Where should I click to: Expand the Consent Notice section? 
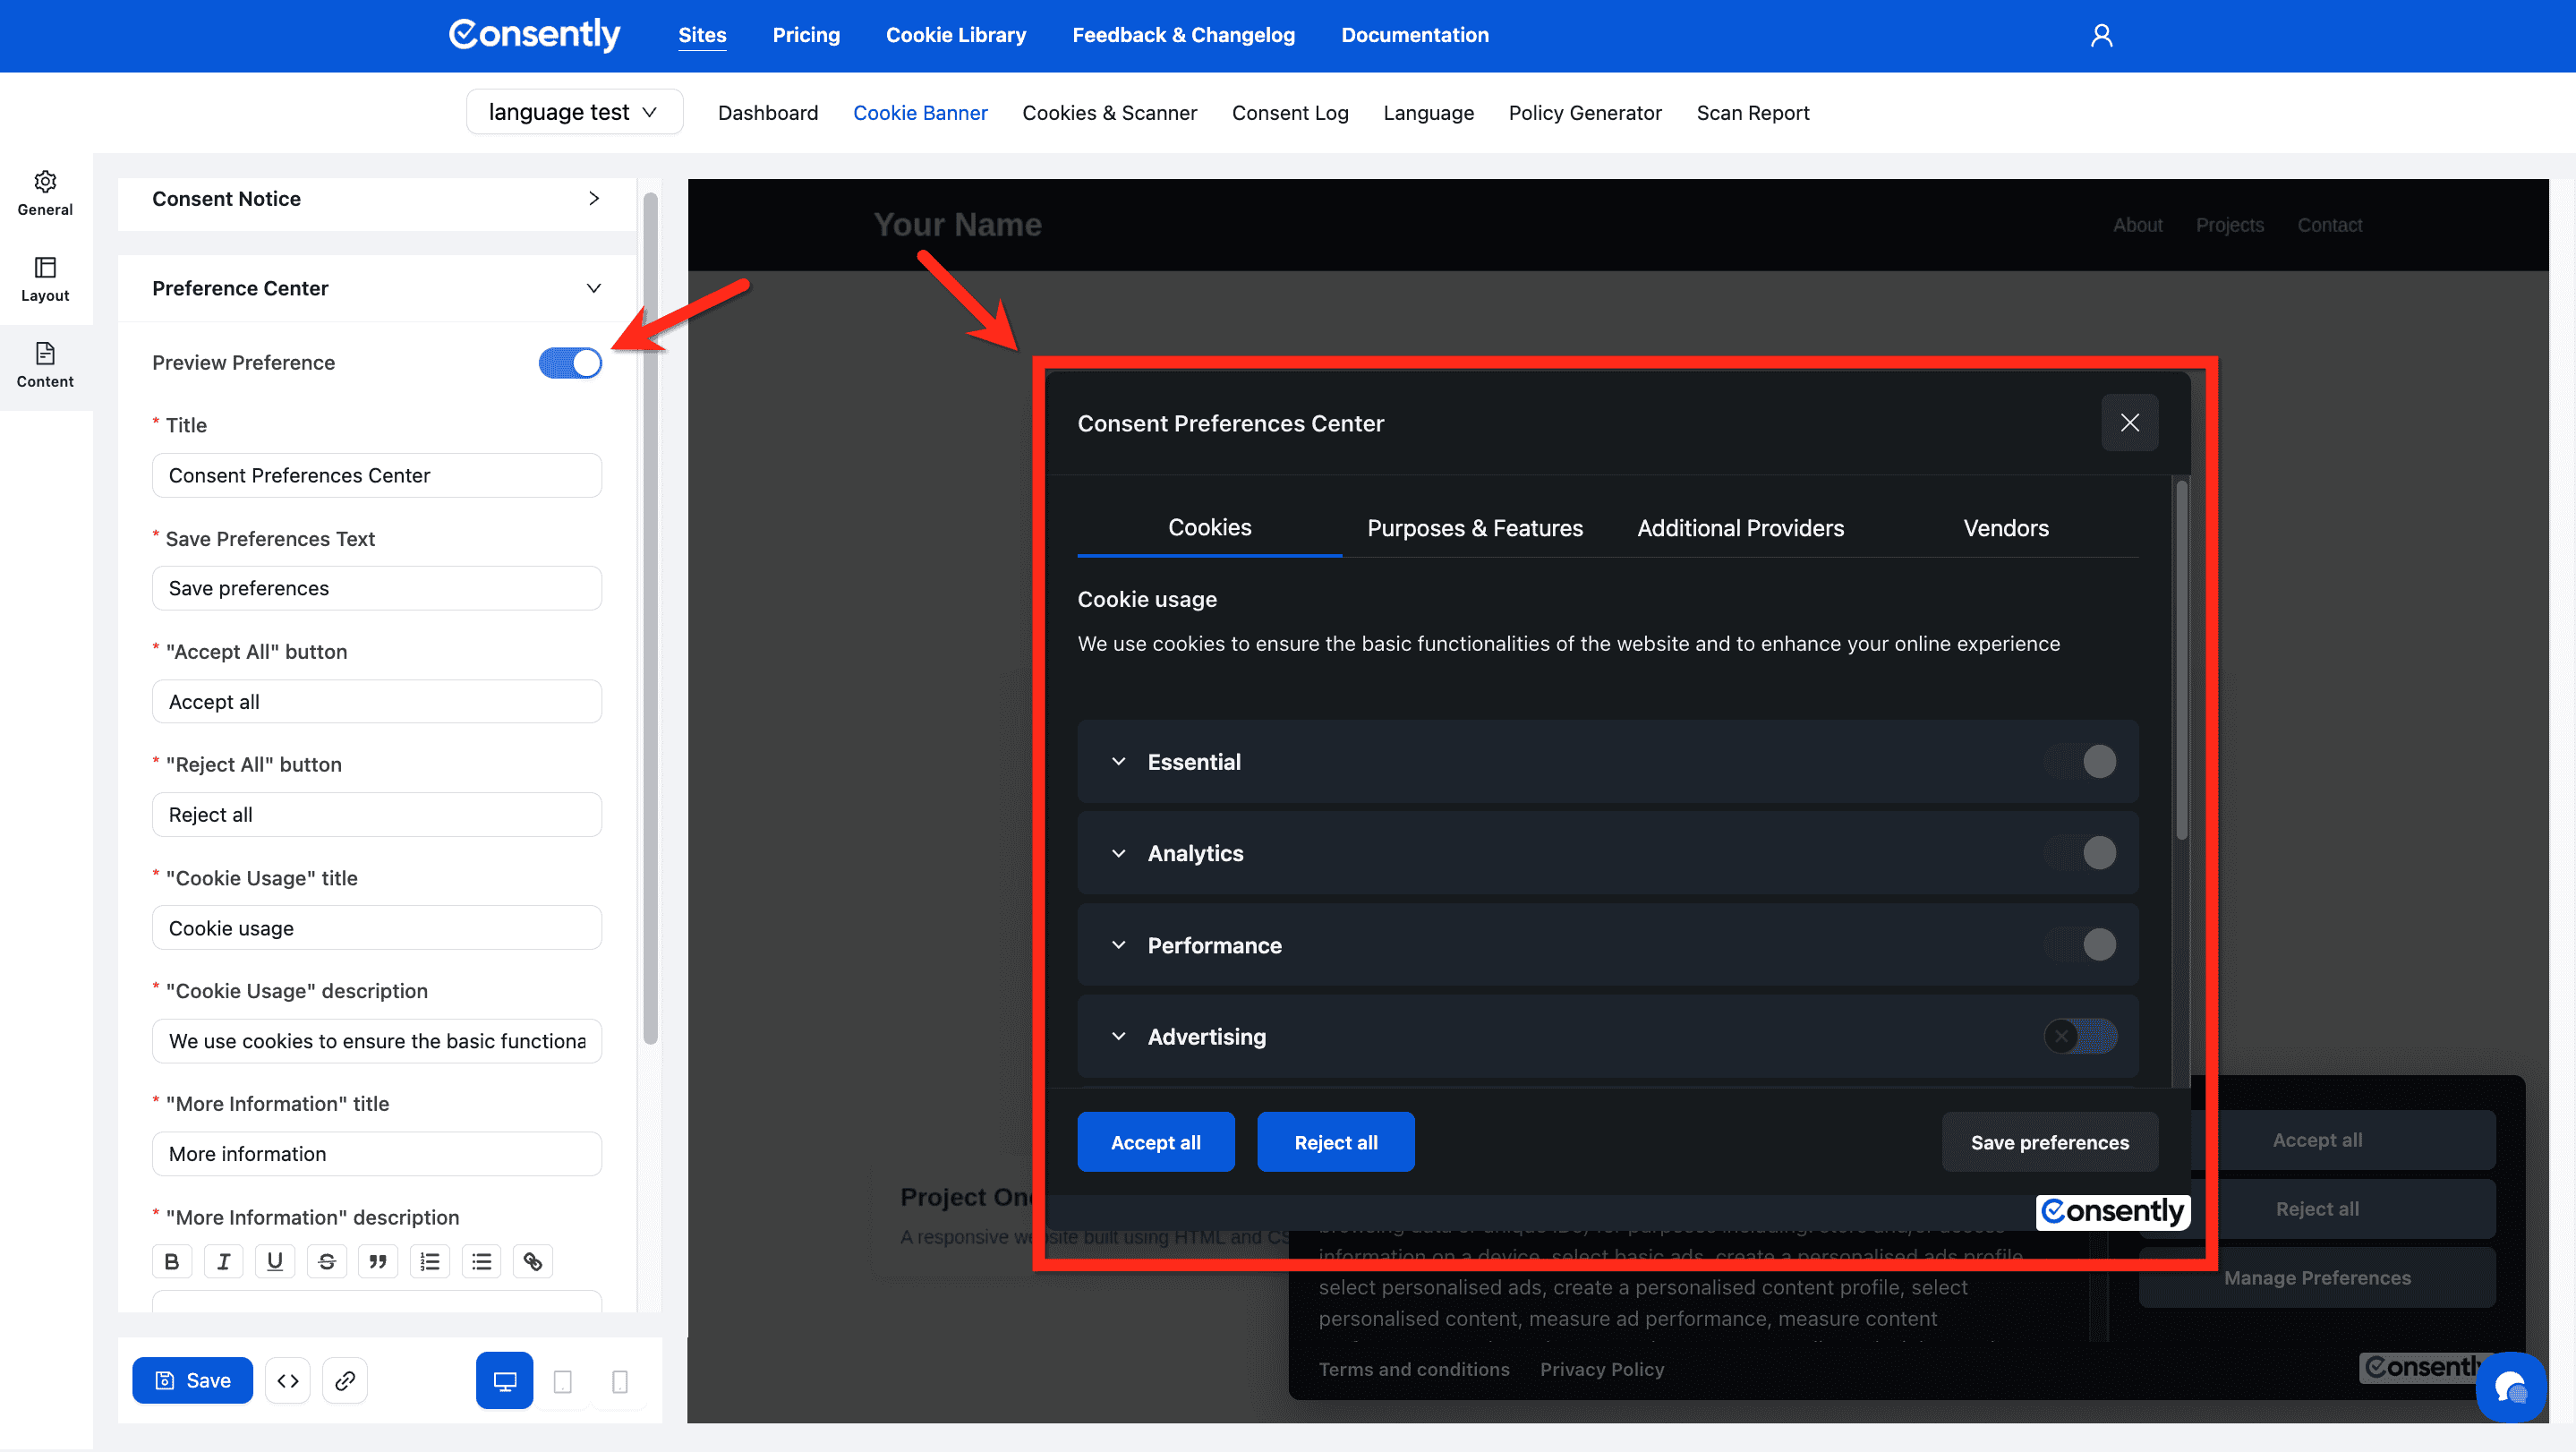coord(376,199)
